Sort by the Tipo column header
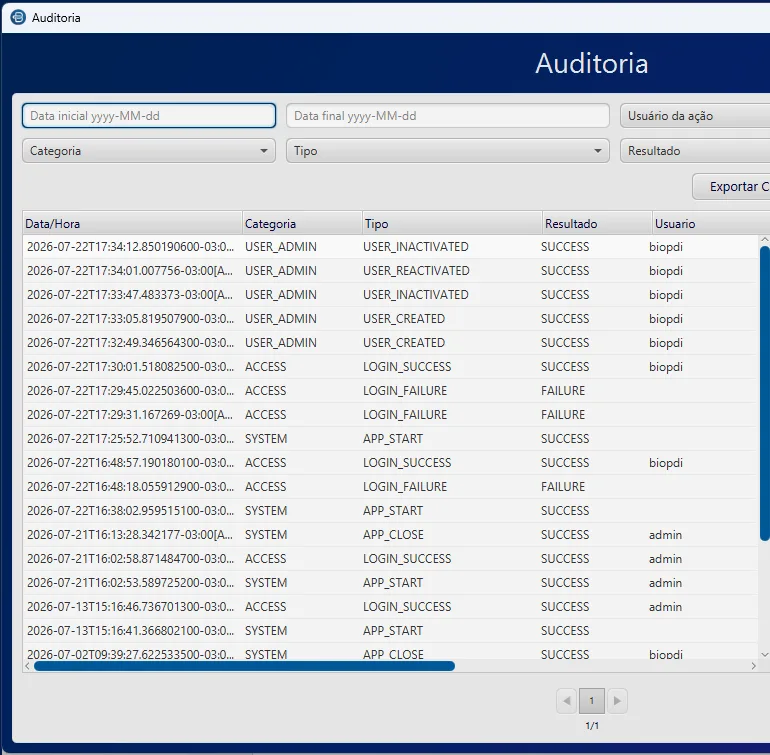This screenshot has width=770, height=755. click(452, 224)
